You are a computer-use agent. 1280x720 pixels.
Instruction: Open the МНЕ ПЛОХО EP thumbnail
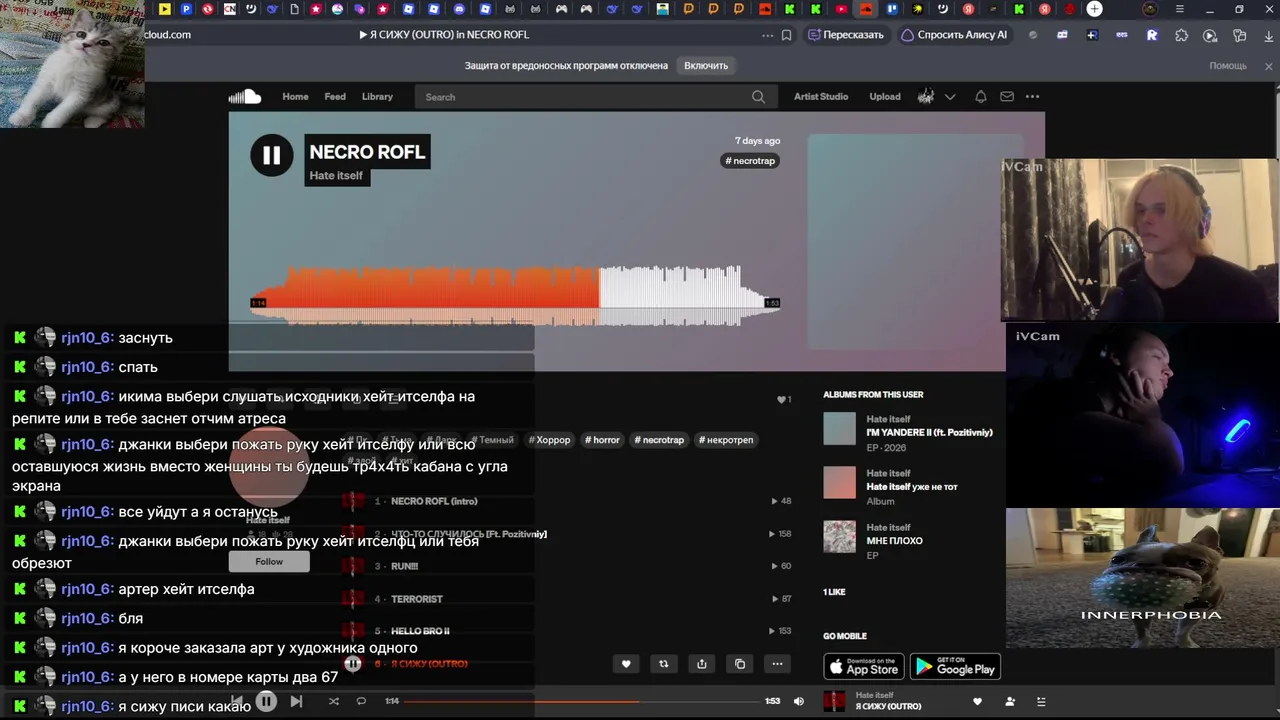[x=840, y=537]
